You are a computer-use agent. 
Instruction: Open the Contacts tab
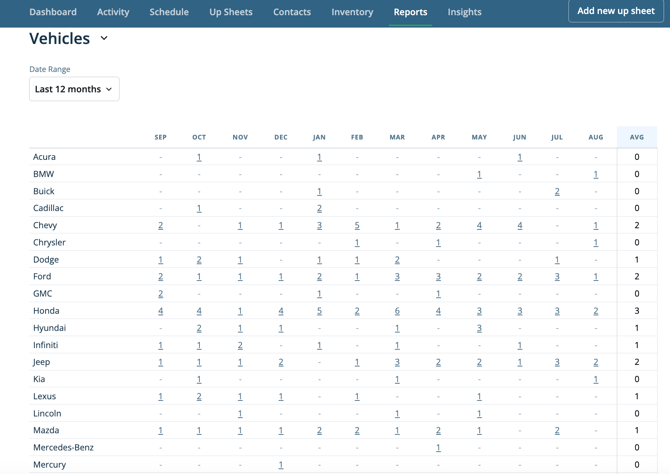pyautogui.click(x=292, y=12)
